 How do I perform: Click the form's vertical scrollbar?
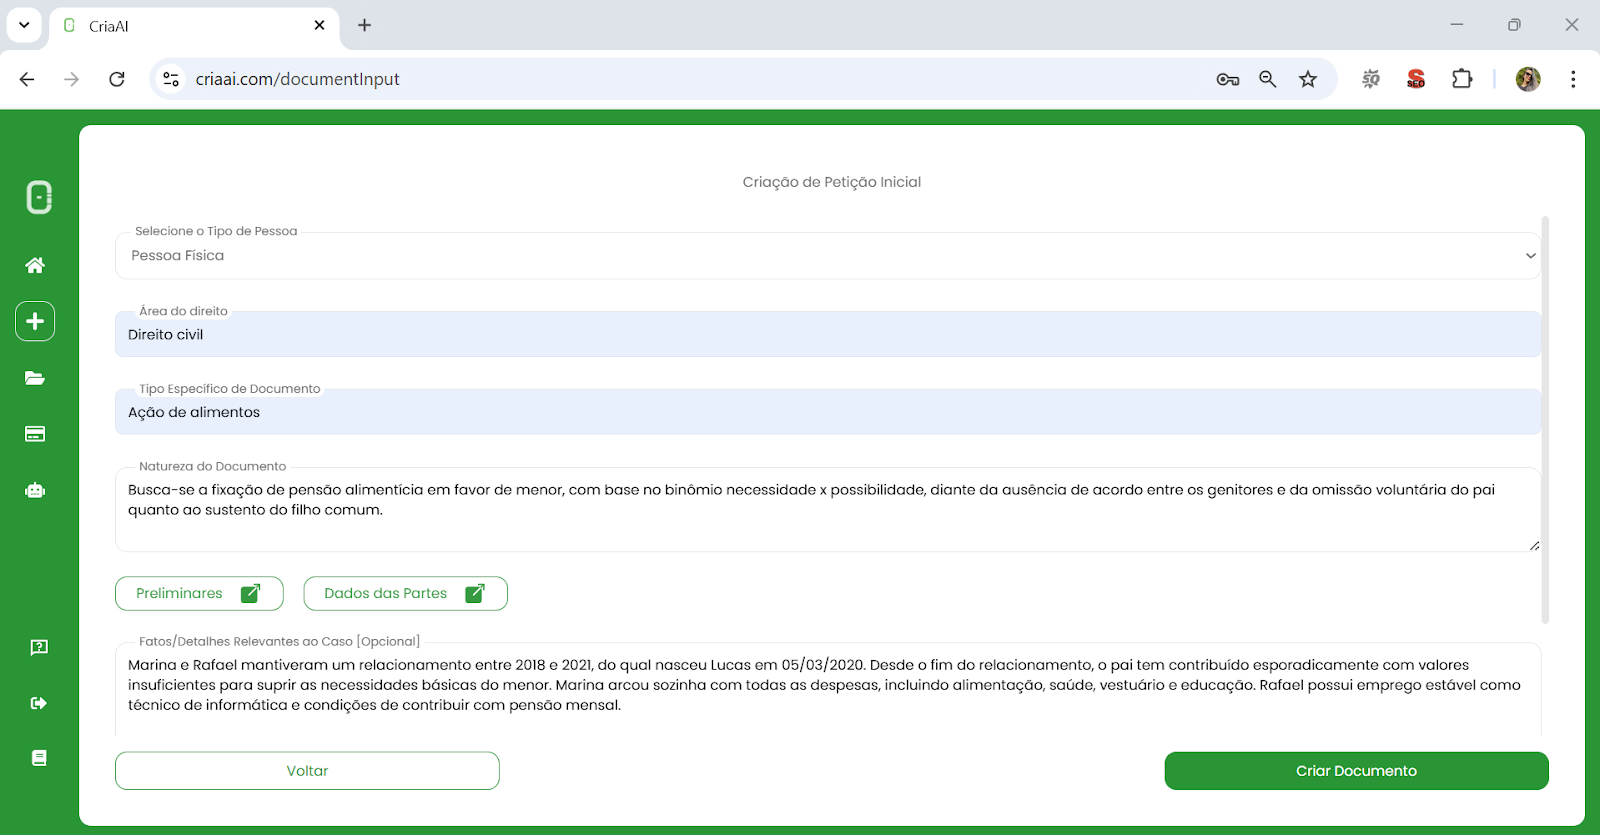[x=1545, y=420]
